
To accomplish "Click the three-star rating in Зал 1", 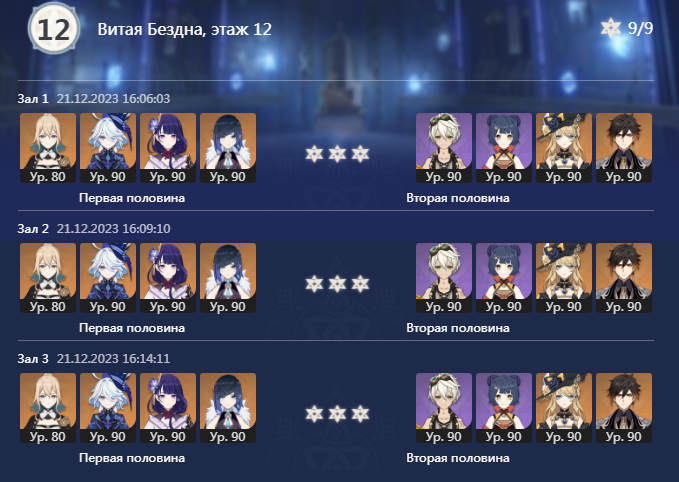I will click(337, 154).
